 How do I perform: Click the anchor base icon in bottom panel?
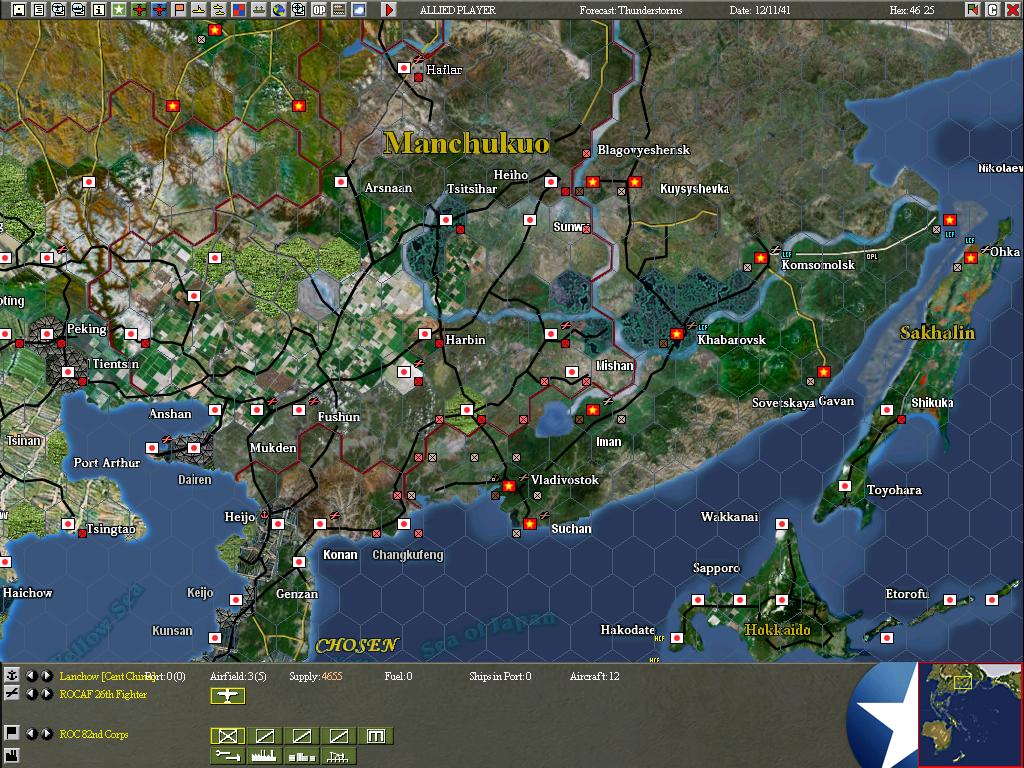point(12,675)
